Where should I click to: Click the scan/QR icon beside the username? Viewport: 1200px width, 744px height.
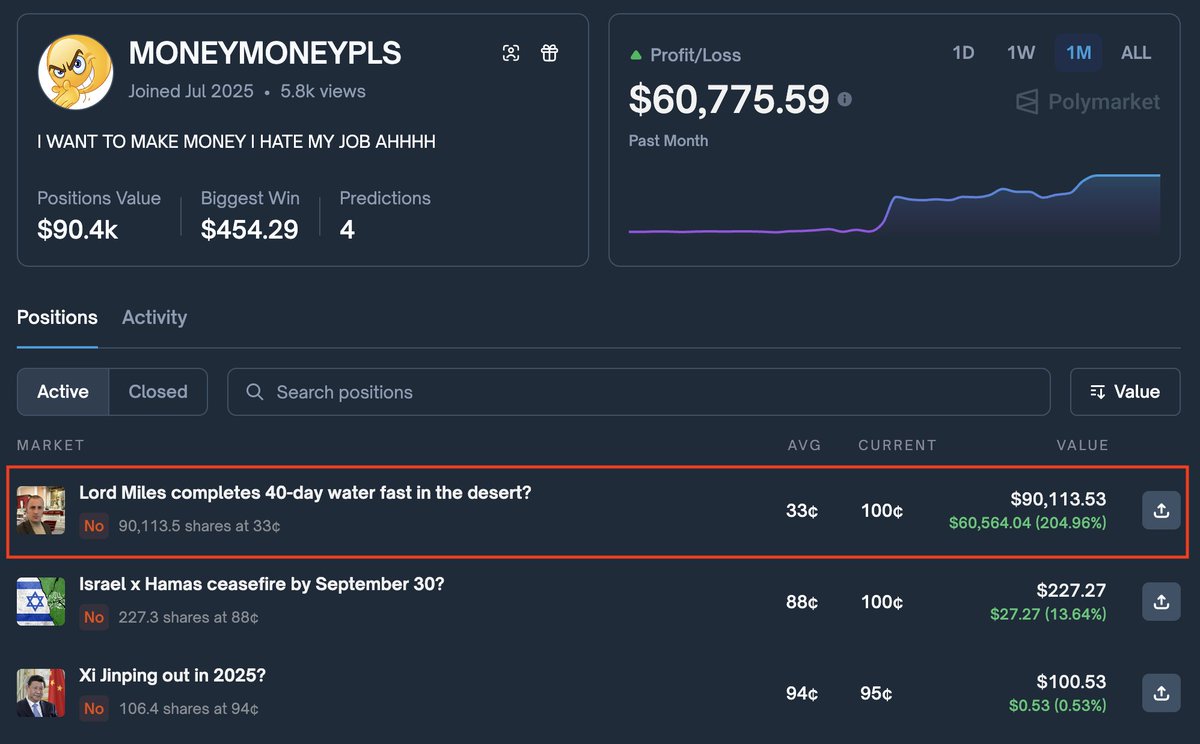point(511,53)
